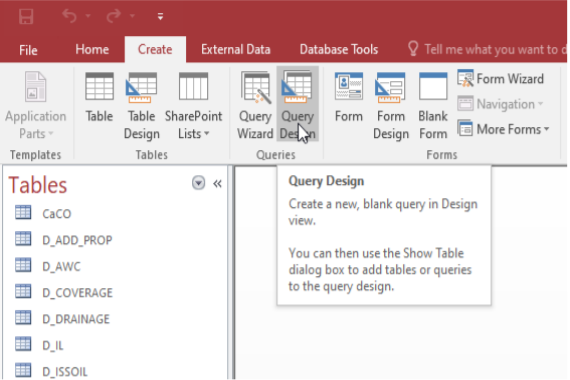Viewport: 570px width, 380px height.
Task: Click the D_COVERAGE table icon
Action: (23, 291)
